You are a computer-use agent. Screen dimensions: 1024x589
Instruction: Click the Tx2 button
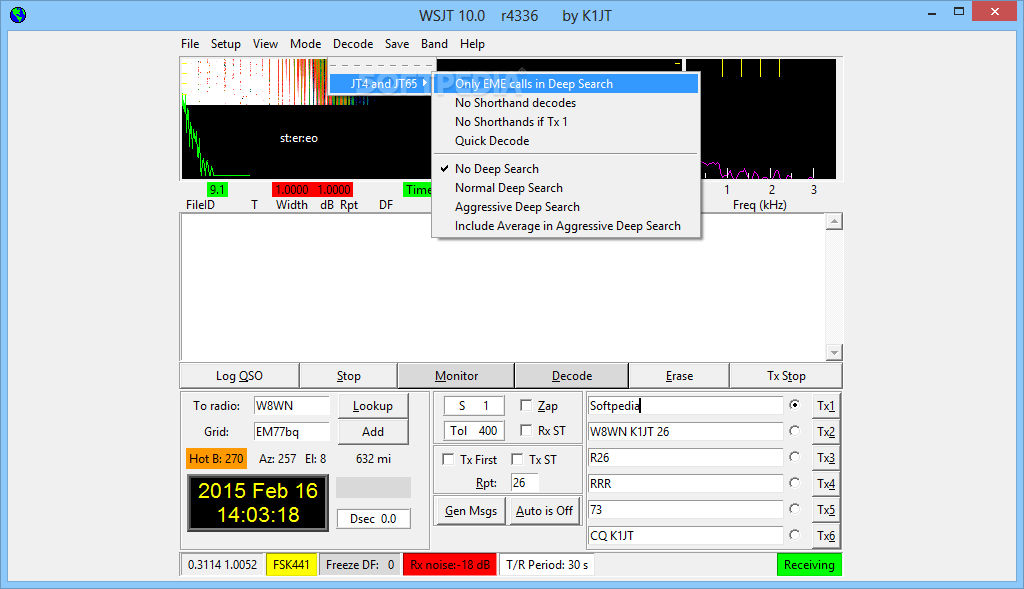click(x=826, y=432)
